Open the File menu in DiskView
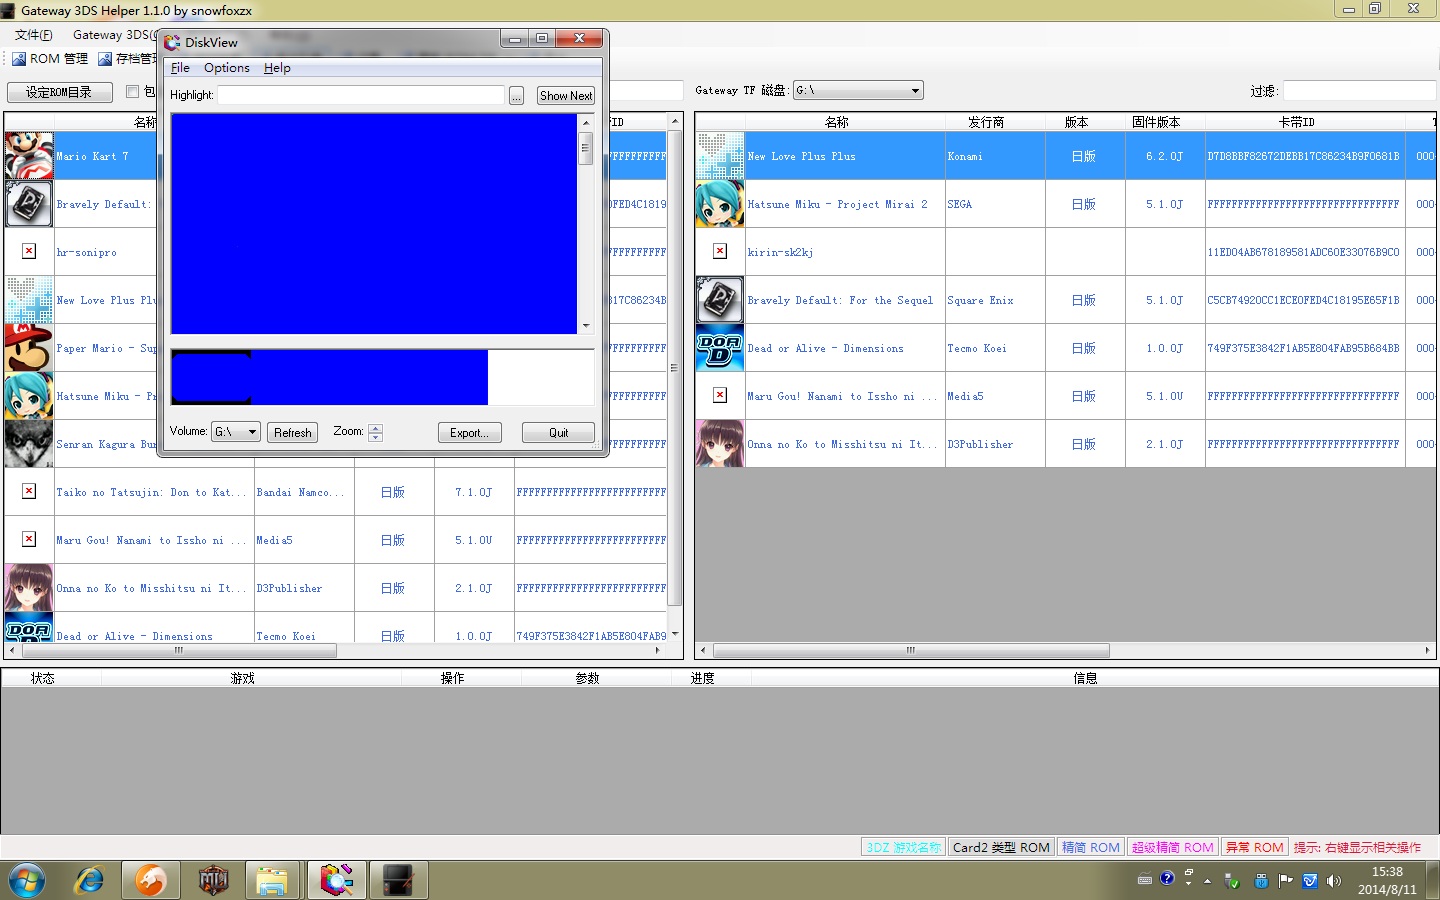Screen dimensions: 1440x900 click(180, 68)
